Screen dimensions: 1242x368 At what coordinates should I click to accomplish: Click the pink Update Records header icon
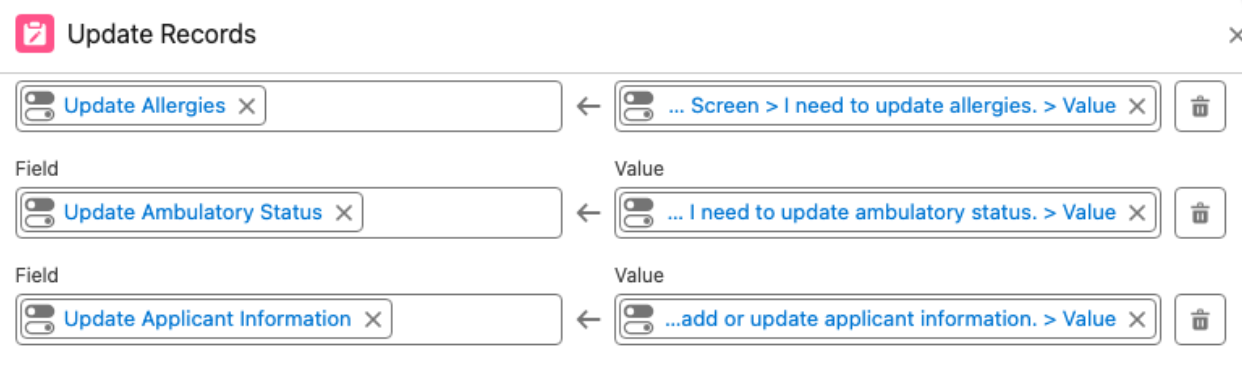click(x=35, y=35)
